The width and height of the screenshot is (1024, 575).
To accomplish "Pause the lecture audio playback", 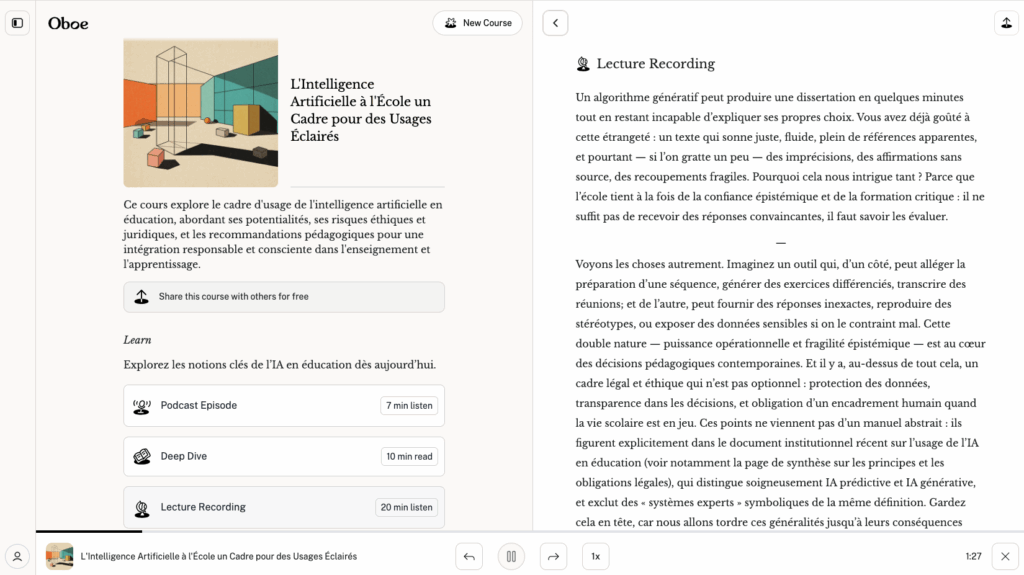I will (511, 556).
